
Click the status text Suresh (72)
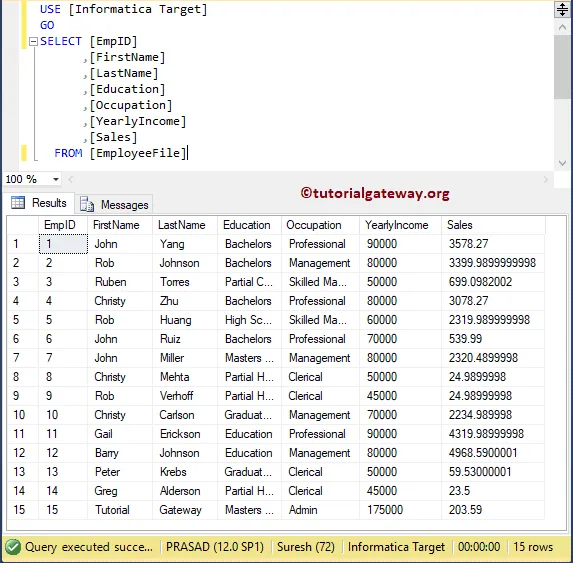[x=306, y=547]
